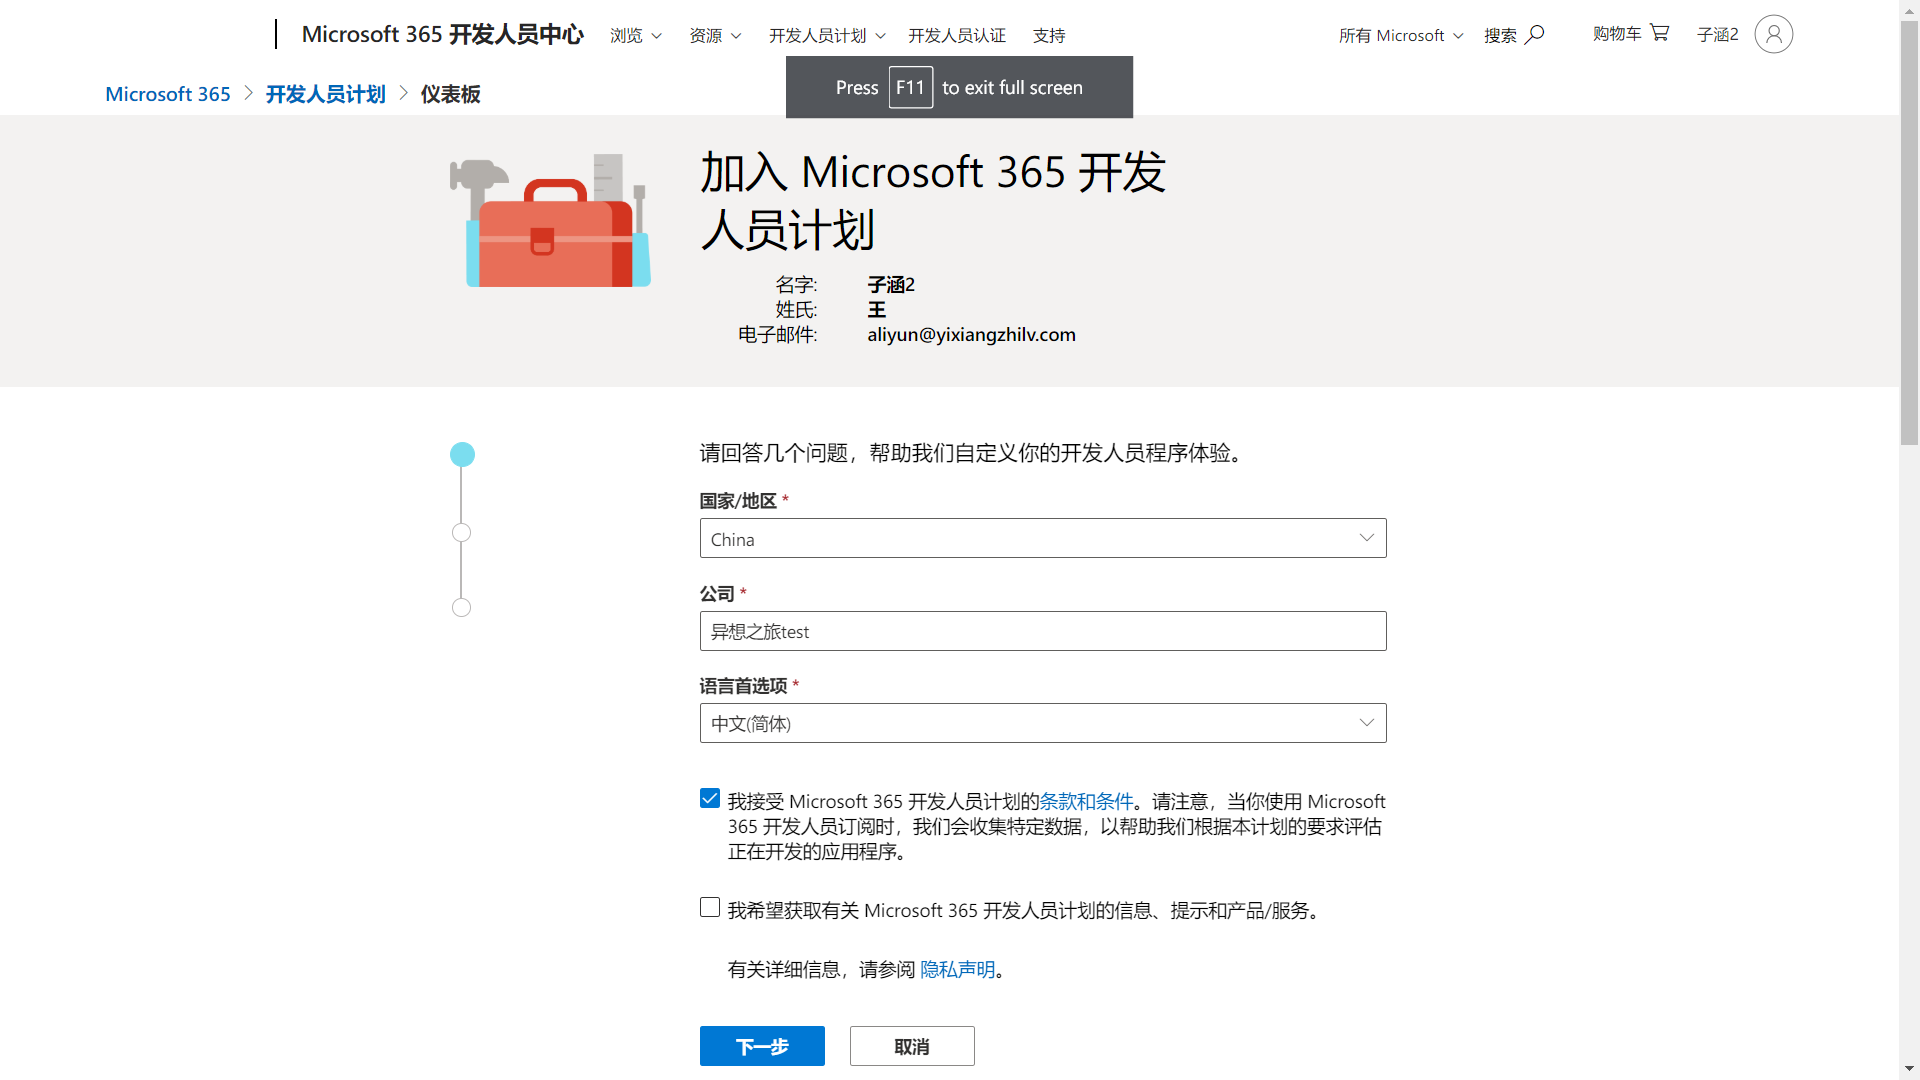The image size is (1920, 1080).
Task: Open the 浏览 navigation menu
Action: click(x=636, y=36)
